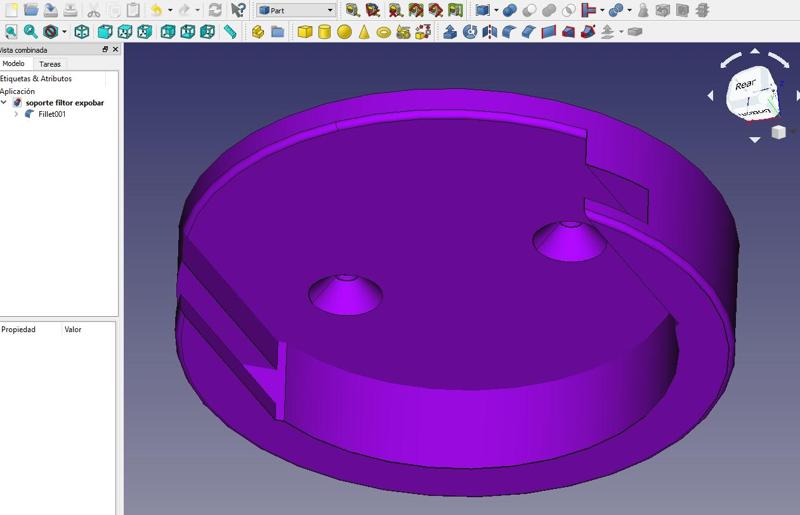Set the view to Bottom

[187, 32]
